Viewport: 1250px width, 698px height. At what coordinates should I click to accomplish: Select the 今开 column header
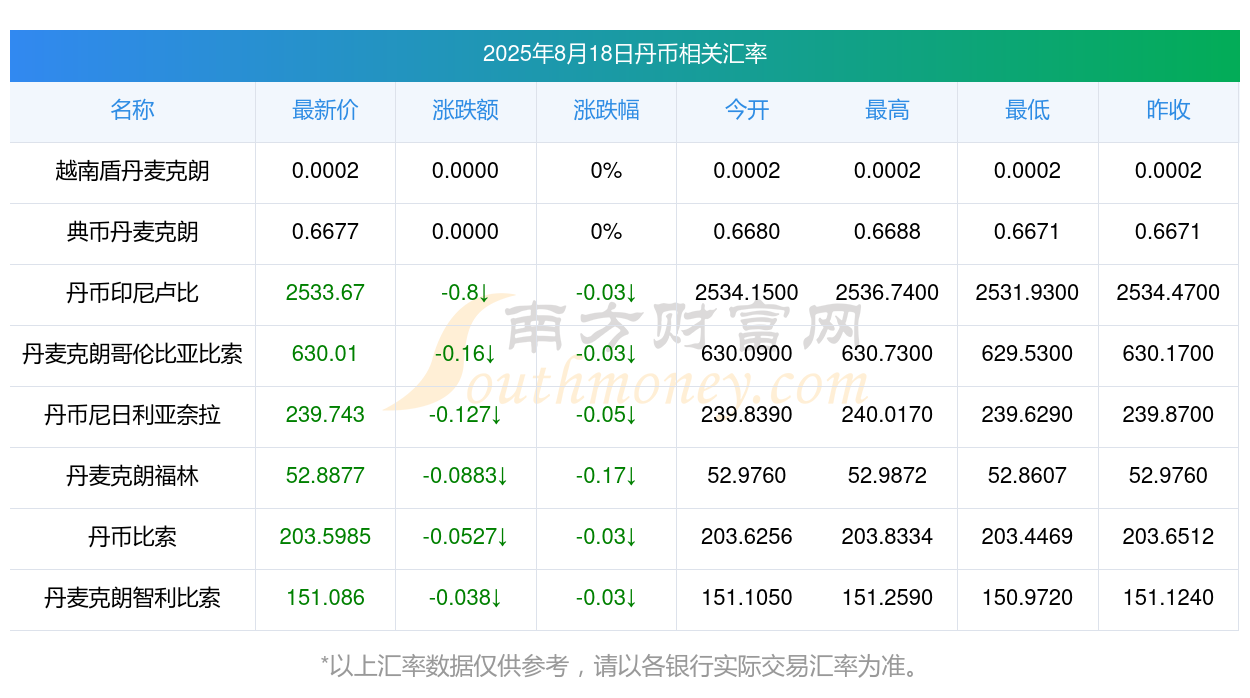pyautogui.click(x=747, y=110)
